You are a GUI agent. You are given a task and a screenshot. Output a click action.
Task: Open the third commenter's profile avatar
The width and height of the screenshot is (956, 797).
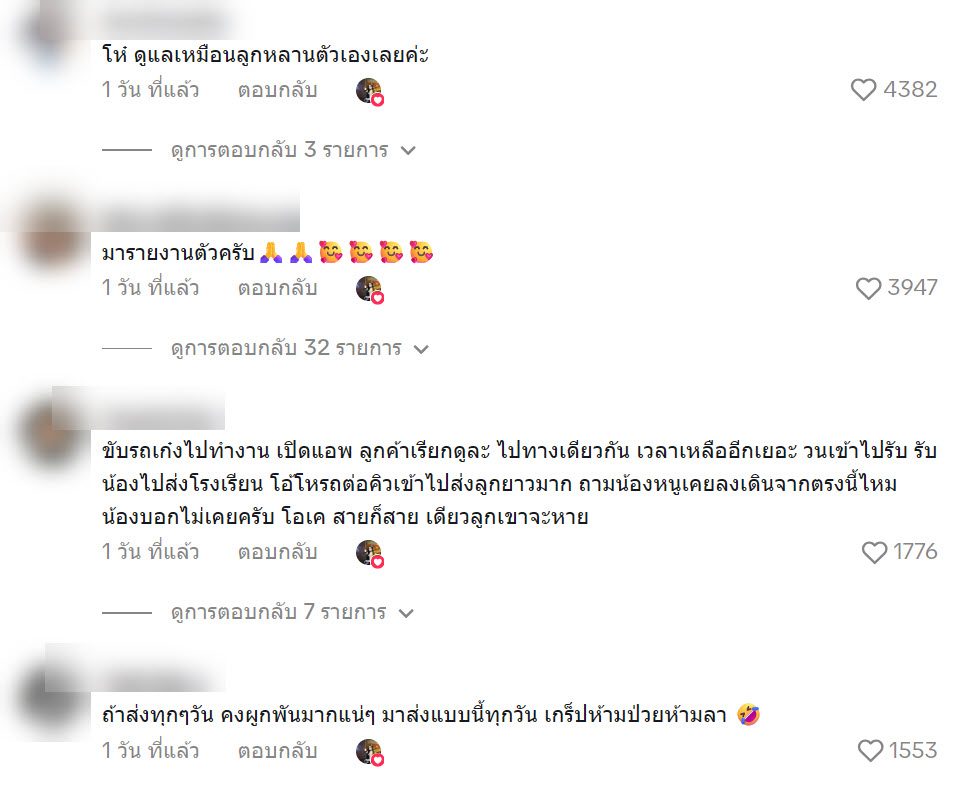(55, 436)
